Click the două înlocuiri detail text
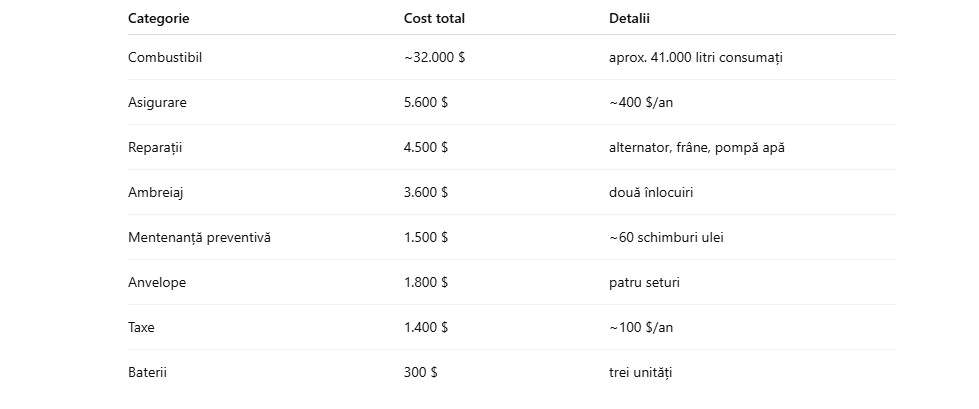The height and width of the screenshot is (409, 979). click(651, 192)
